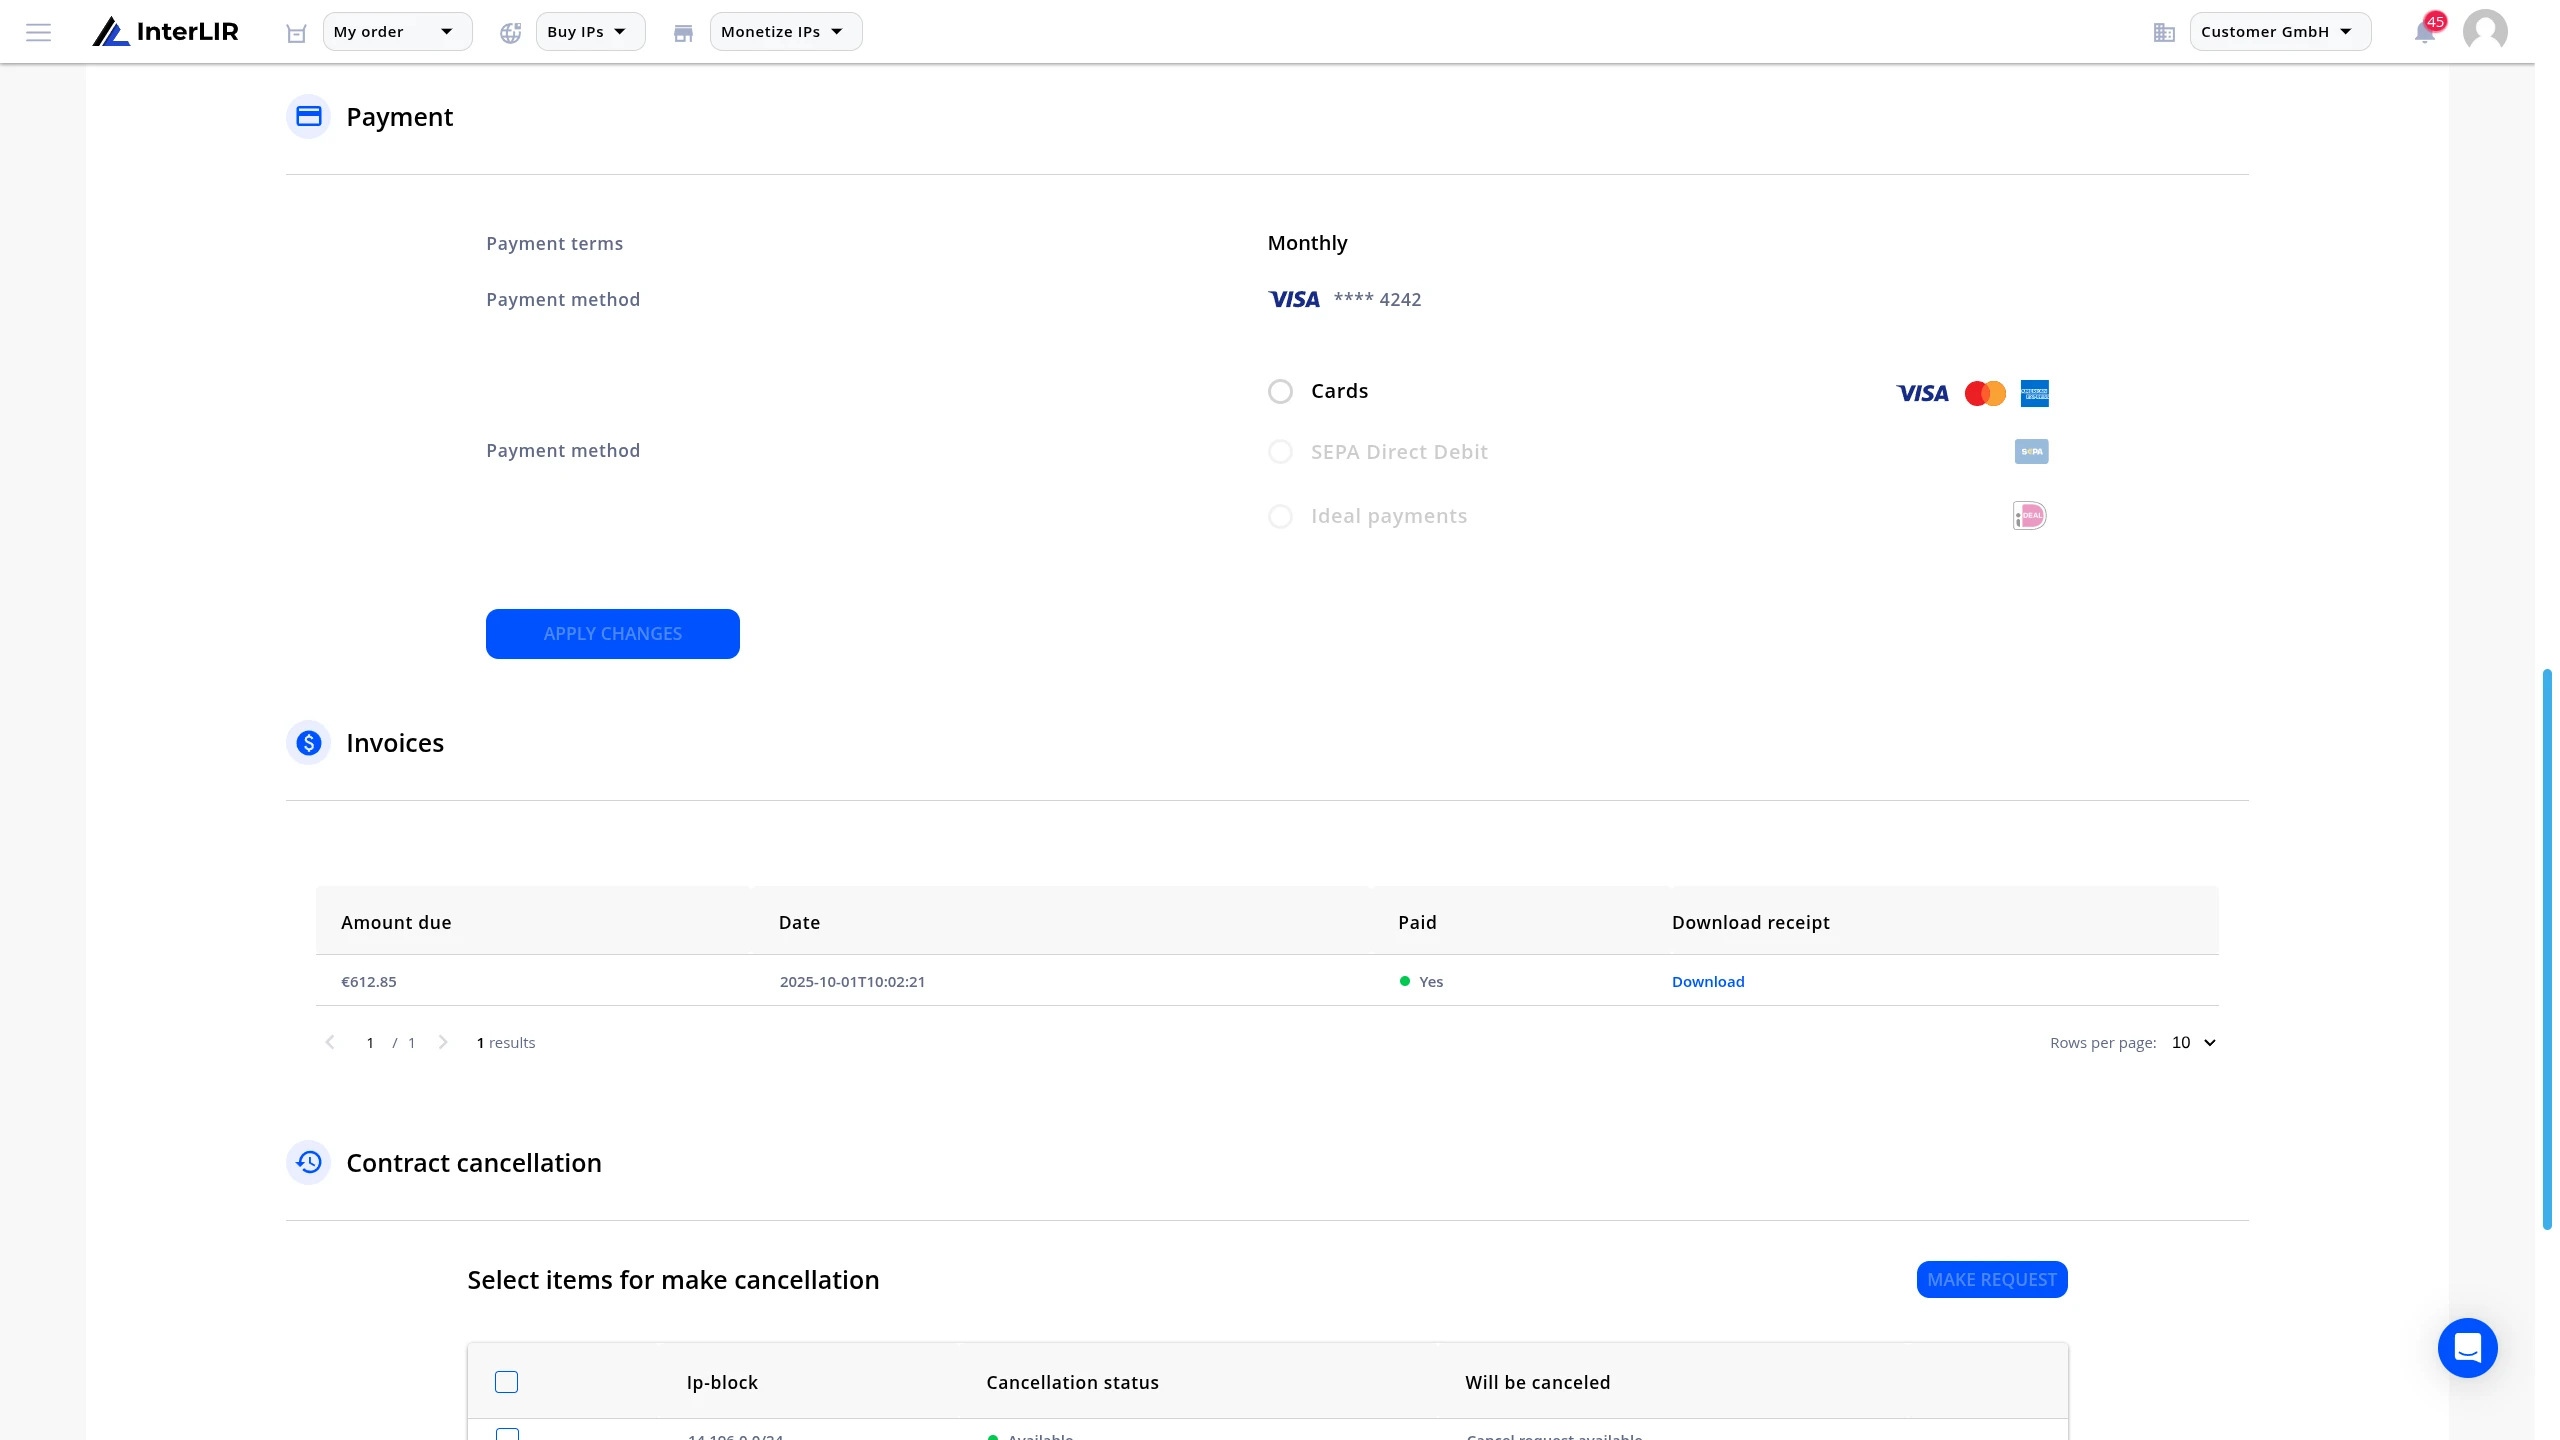Click the €612.85 amount cell
Viewport: 2560px width, 1440px height.
369,982
